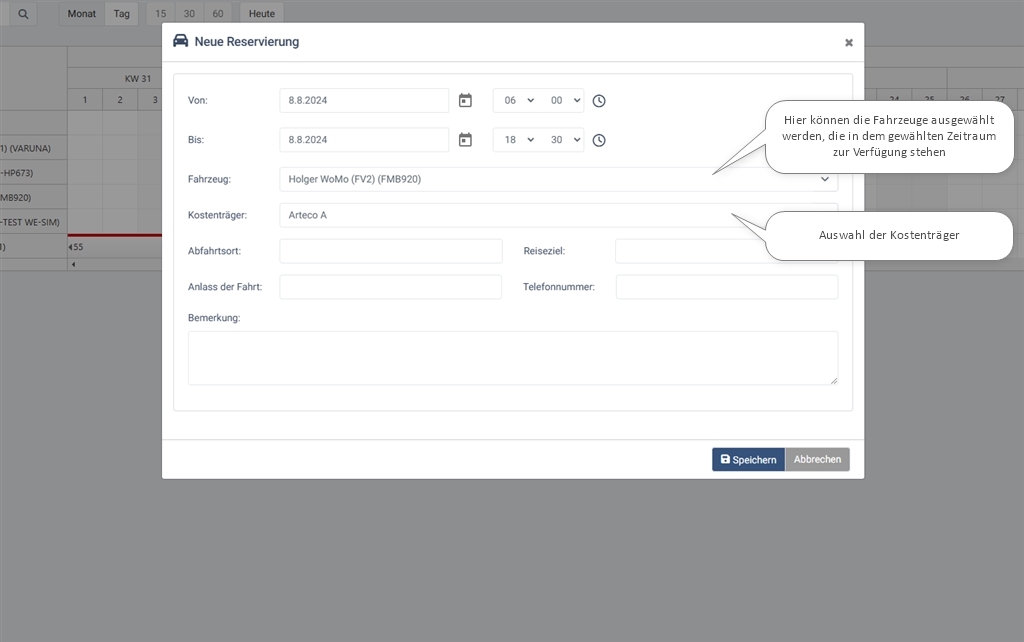Image resolution: width=1024 pixels, height=642 pixels.
Task: Open the end minute dropdown showing 30
Action: click(x=565, y=140)
